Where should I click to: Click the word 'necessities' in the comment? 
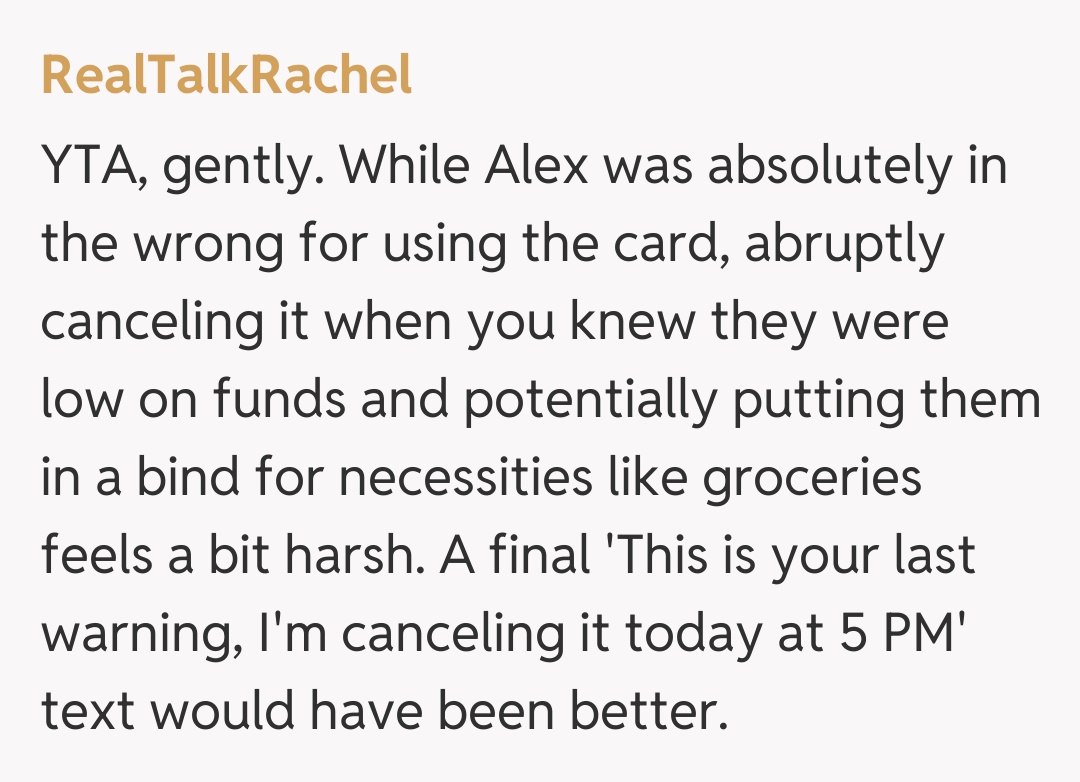(464, 477)
